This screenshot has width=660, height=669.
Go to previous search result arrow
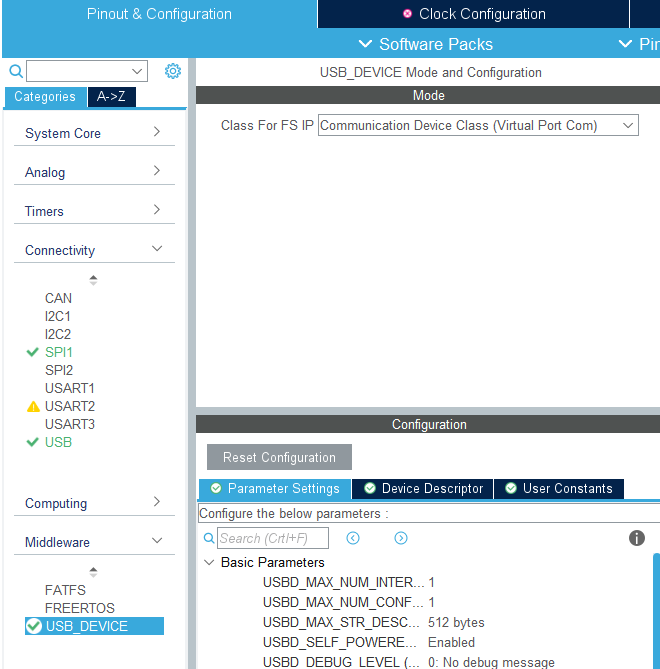coord(353,538)
